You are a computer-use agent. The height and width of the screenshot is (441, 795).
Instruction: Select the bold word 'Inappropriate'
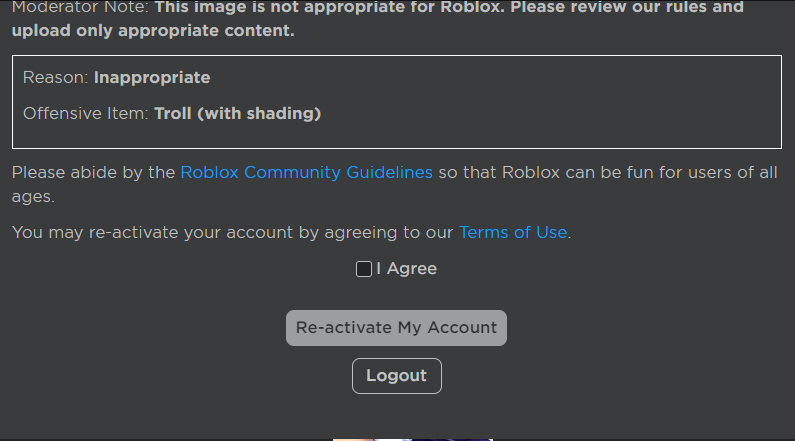pyautogui.click(x=152, y=78)
